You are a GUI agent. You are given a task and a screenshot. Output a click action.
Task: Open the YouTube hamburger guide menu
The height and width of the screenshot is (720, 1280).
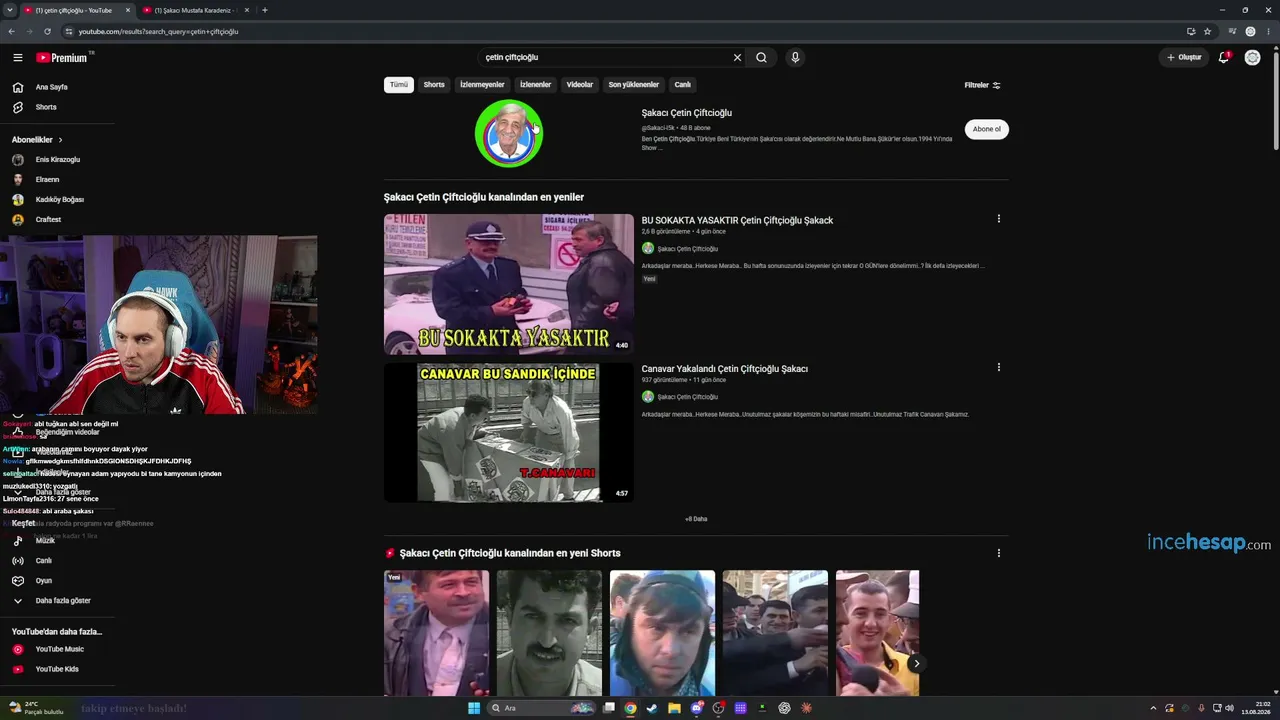[17, 58]
